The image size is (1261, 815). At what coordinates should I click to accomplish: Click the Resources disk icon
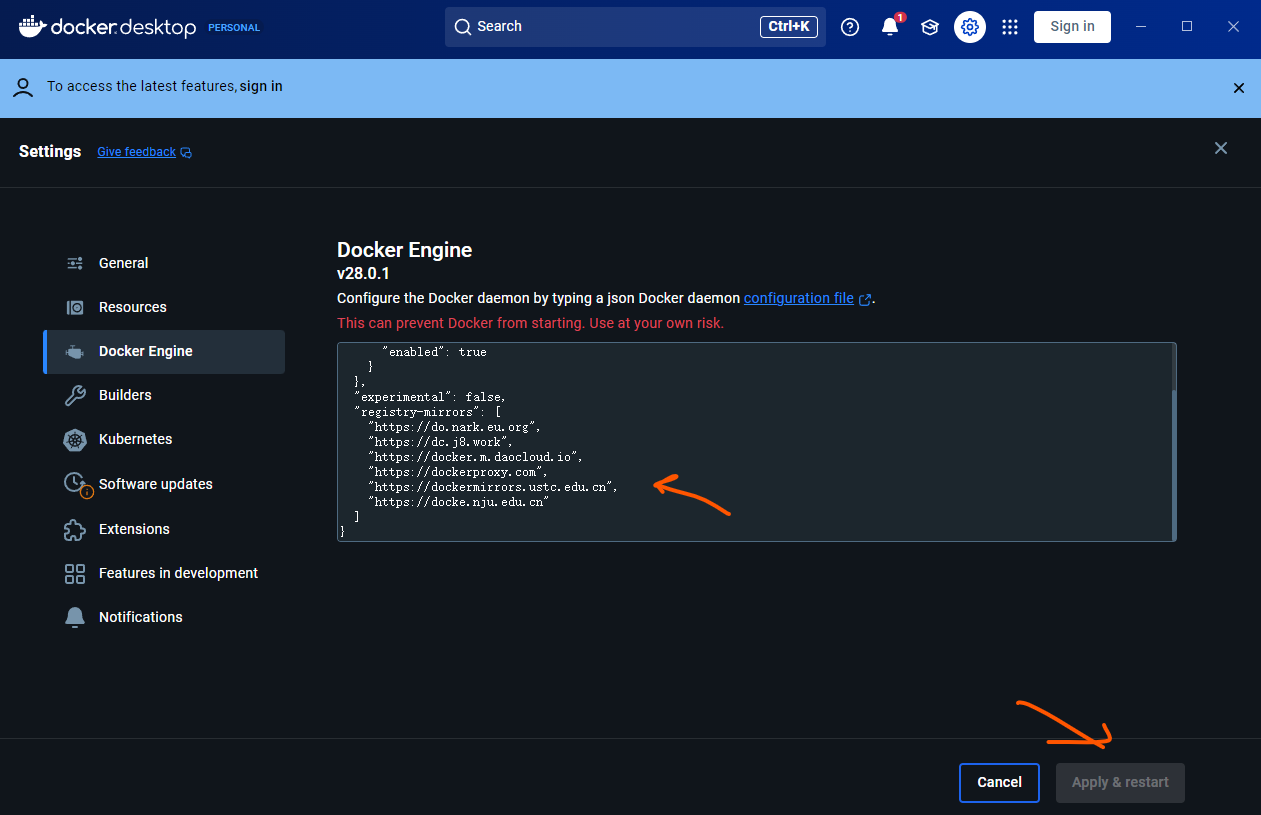[75, 307]
